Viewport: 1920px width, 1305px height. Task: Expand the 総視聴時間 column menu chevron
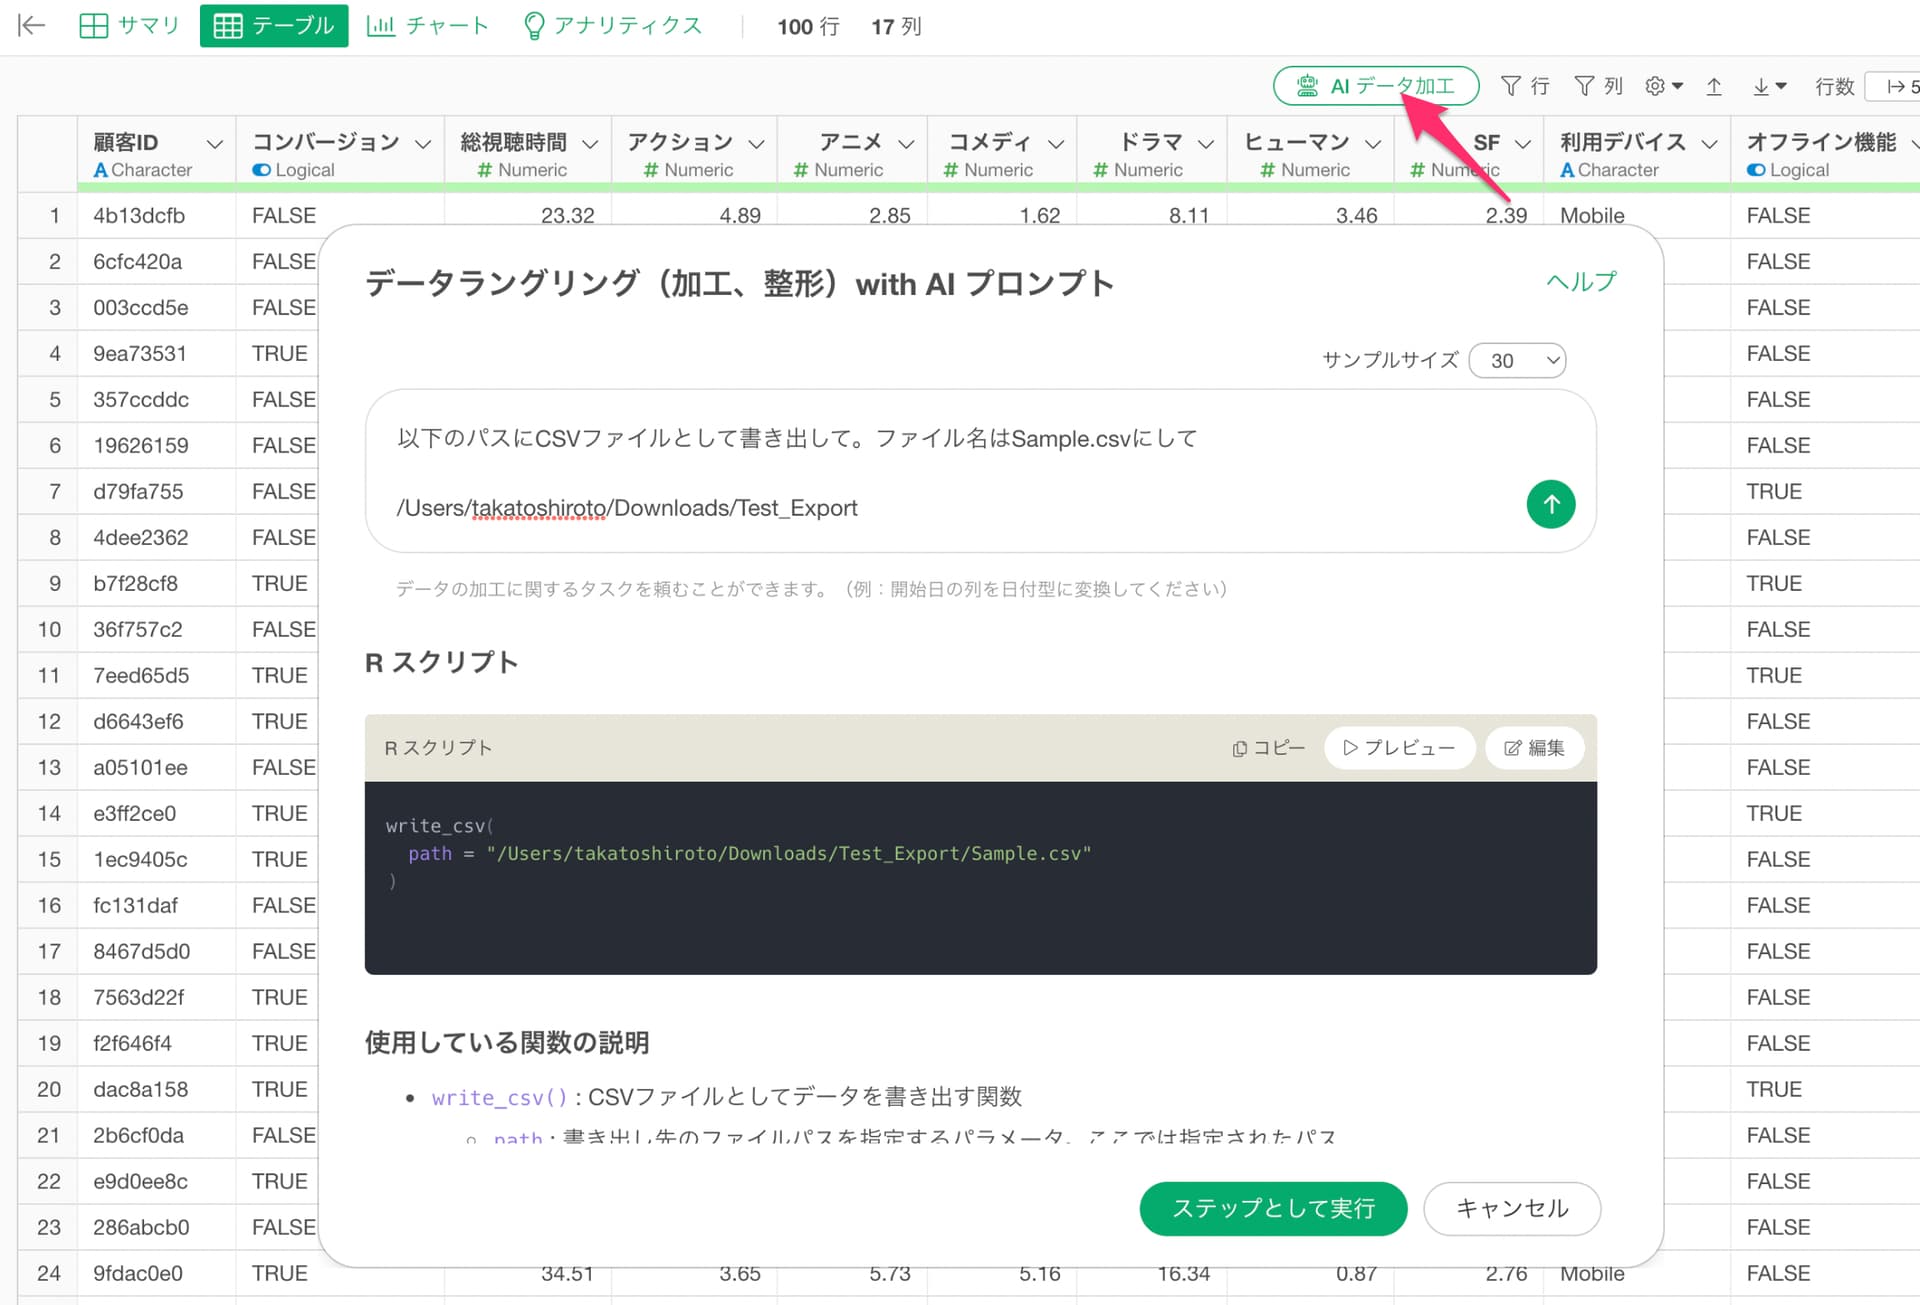pos(590,144)
